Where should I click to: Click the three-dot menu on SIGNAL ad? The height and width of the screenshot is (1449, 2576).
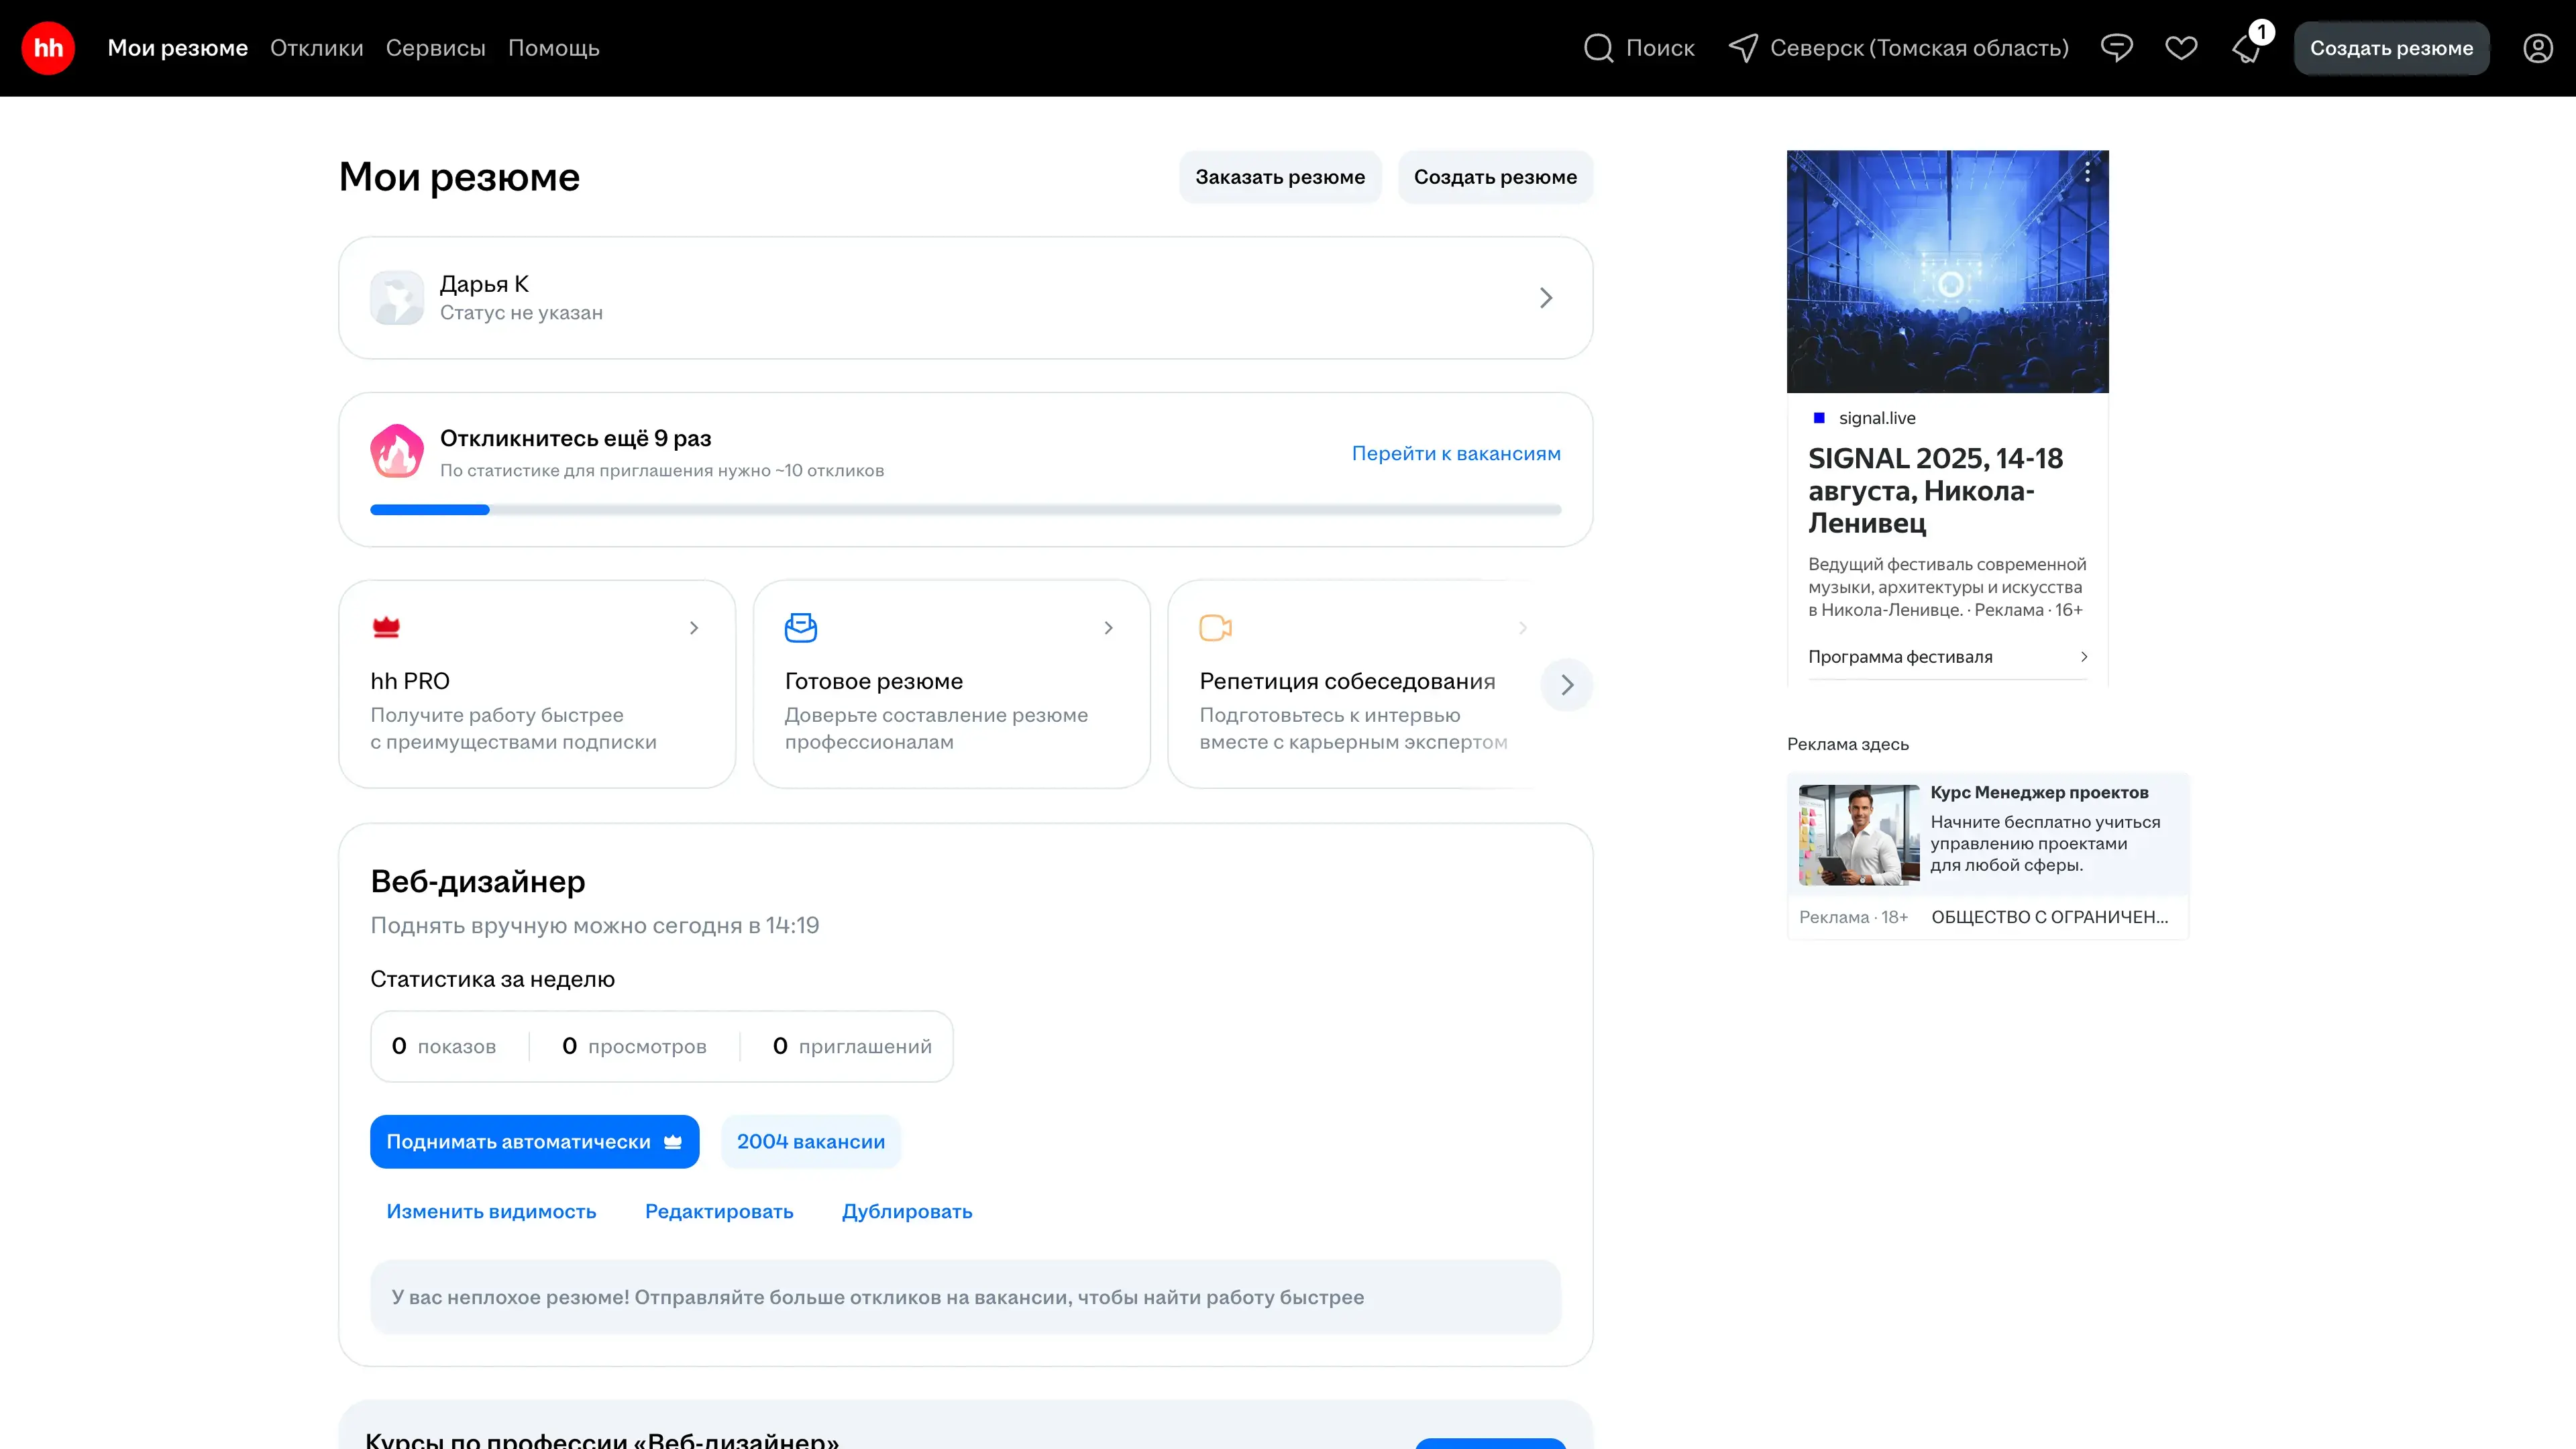(x=2087, y=172)
